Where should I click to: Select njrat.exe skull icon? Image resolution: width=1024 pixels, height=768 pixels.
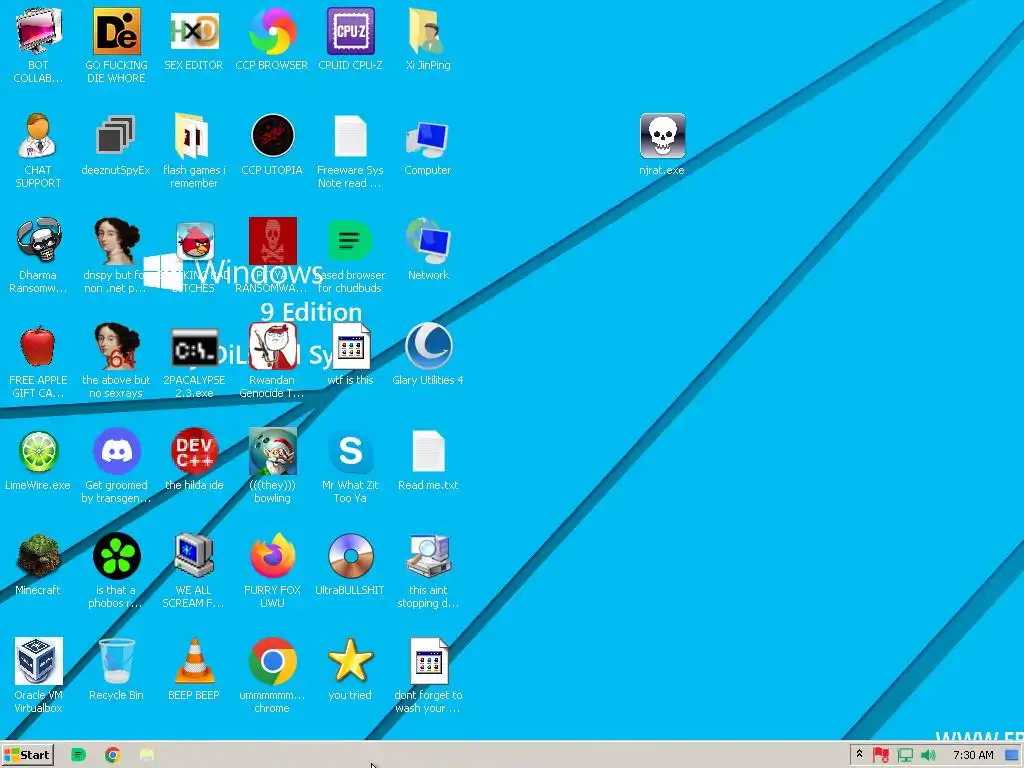tap(662, 145)
